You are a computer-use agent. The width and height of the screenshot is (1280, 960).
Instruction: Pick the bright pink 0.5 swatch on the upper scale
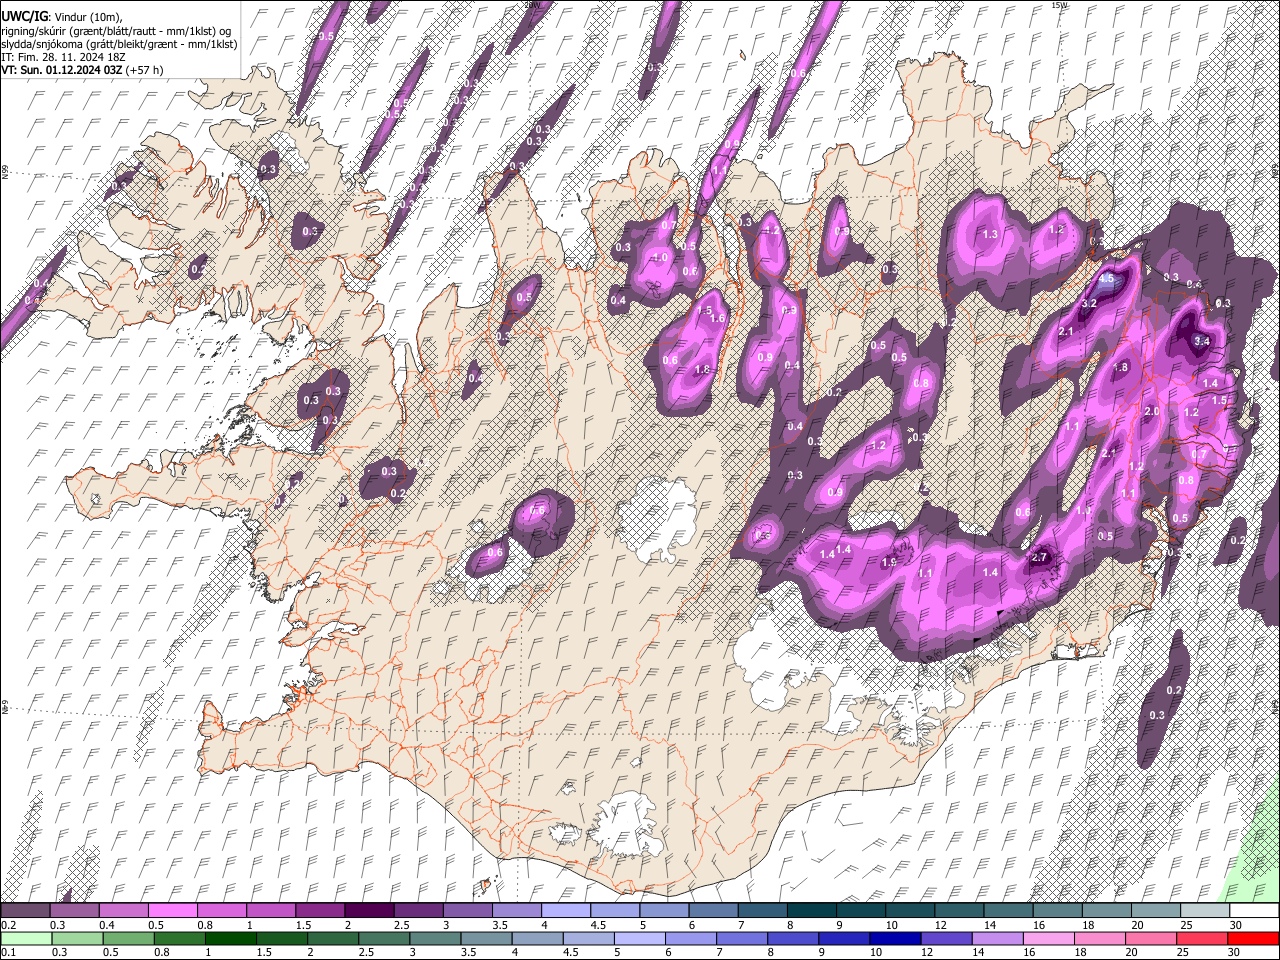(172, 911)
